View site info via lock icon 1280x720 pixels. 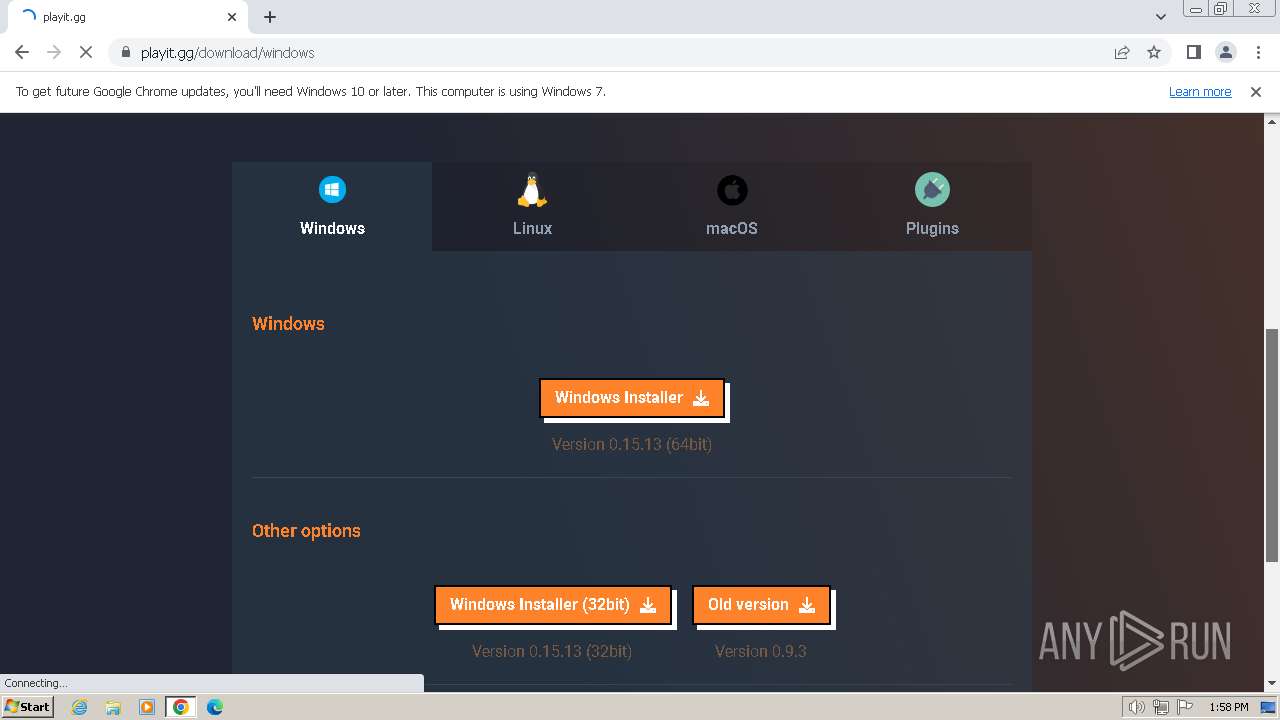coord(125,53)
